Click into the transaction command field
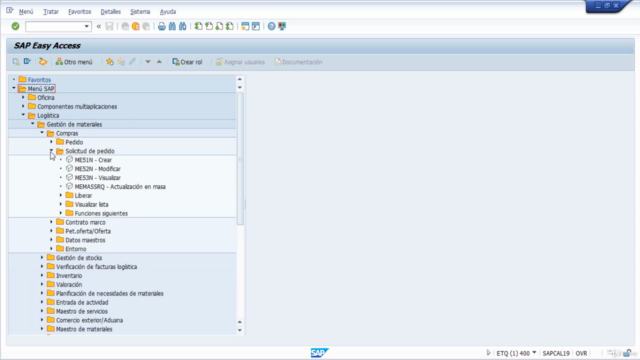Screen dimensions: 640x360 click(54, 27)
